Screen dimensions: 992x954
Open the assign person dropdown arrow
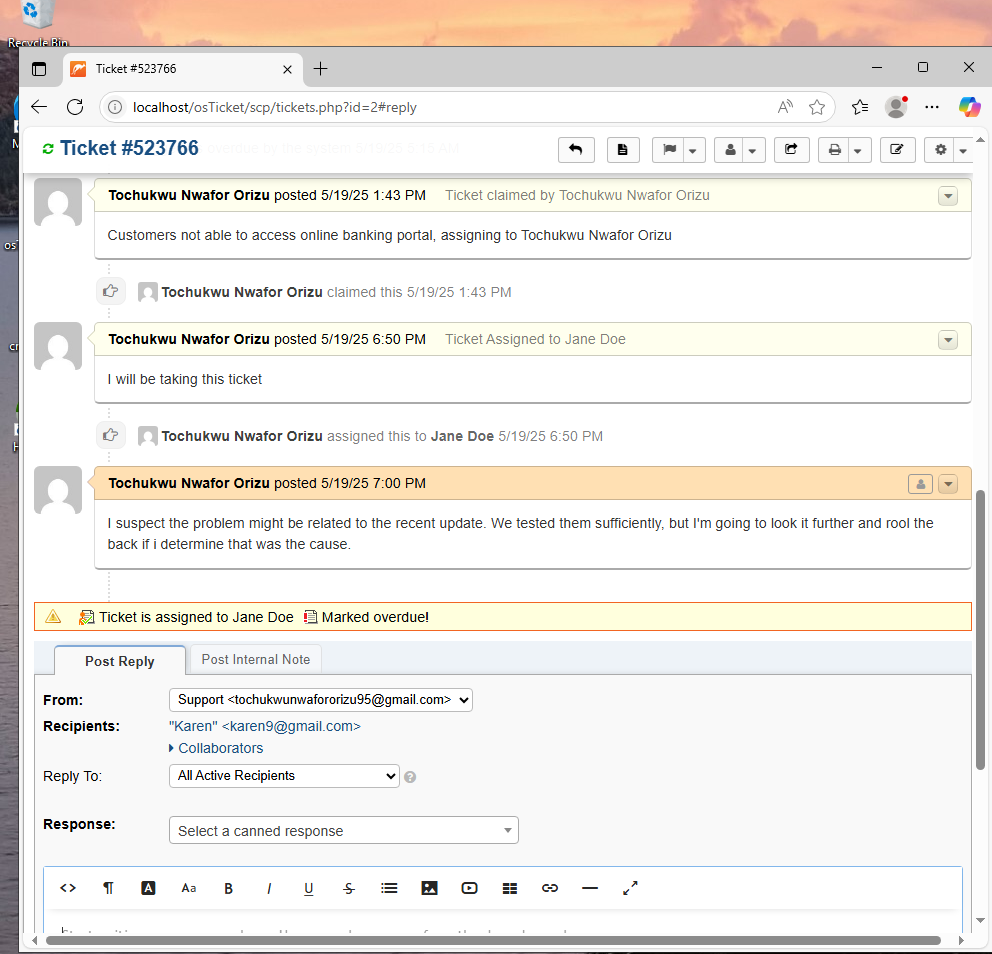tap(753, 150)
